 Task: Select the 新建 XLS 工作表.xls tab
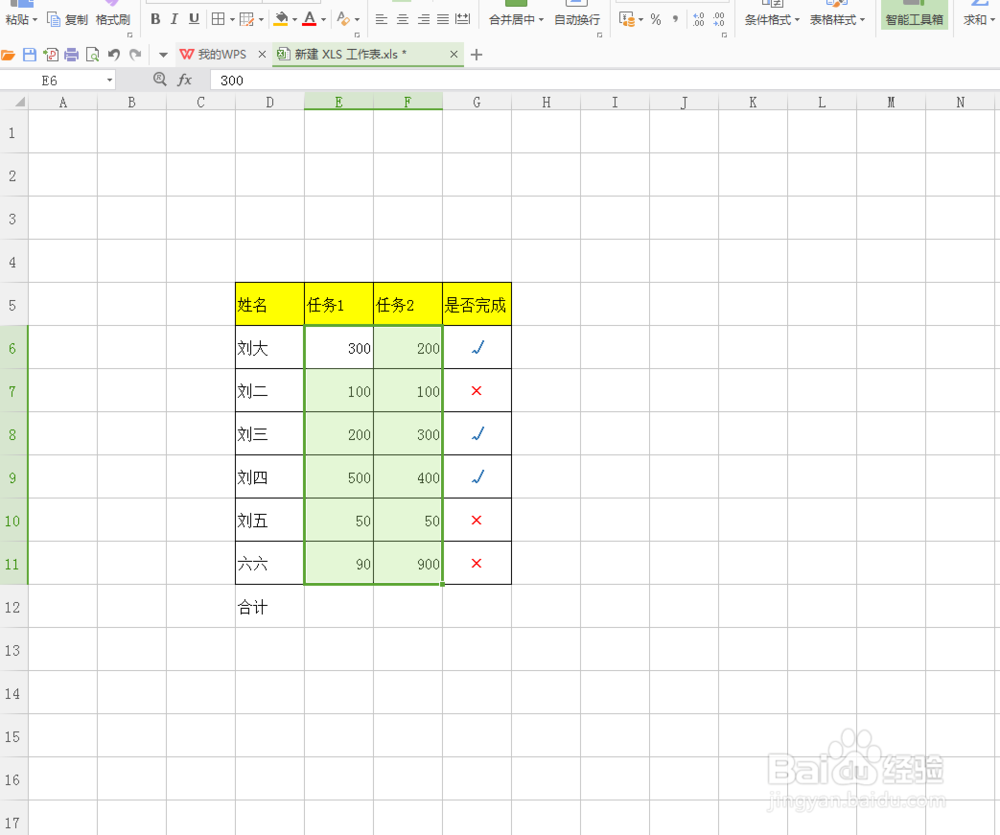point(350,55)
